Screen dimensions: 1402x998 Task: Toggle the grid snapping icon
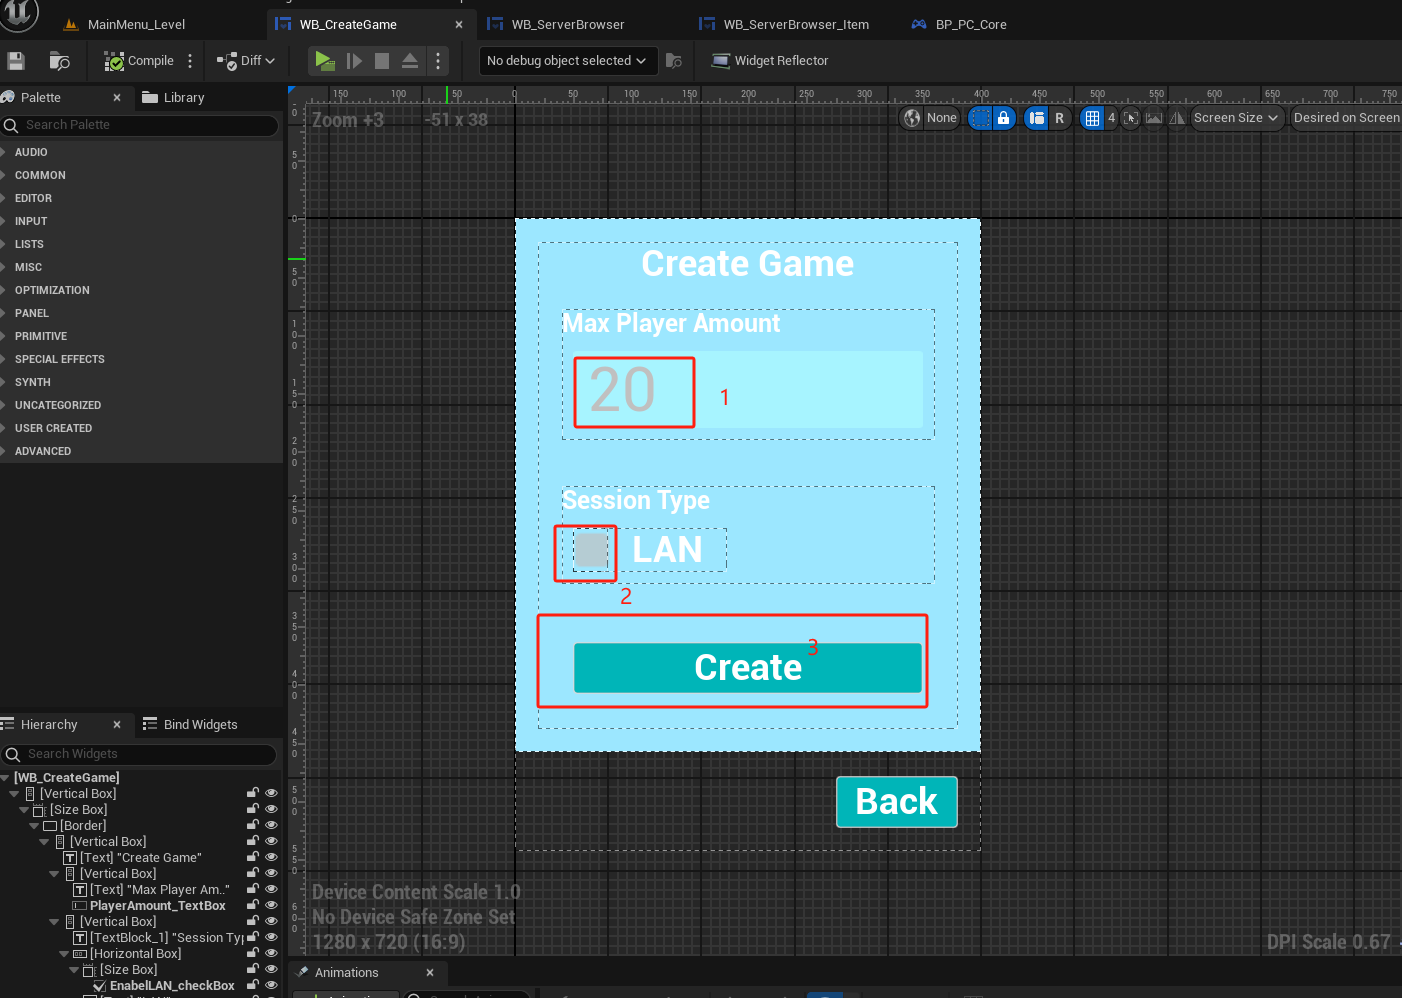[1092, 118]
